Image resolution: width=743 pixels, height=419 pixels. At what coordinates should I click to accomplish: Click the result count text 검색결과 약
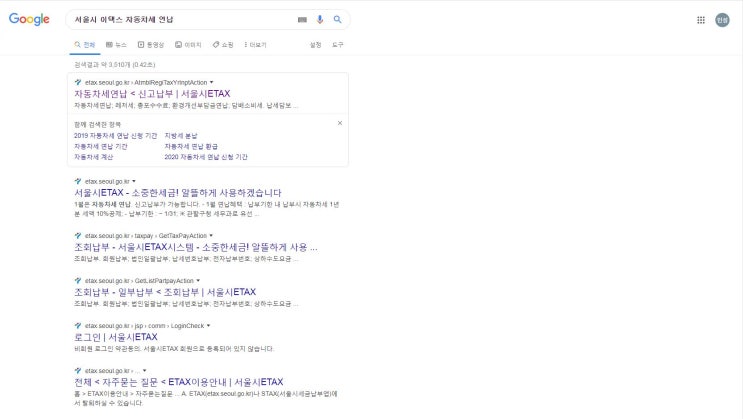pyautogui.click(x=114, y=64)
